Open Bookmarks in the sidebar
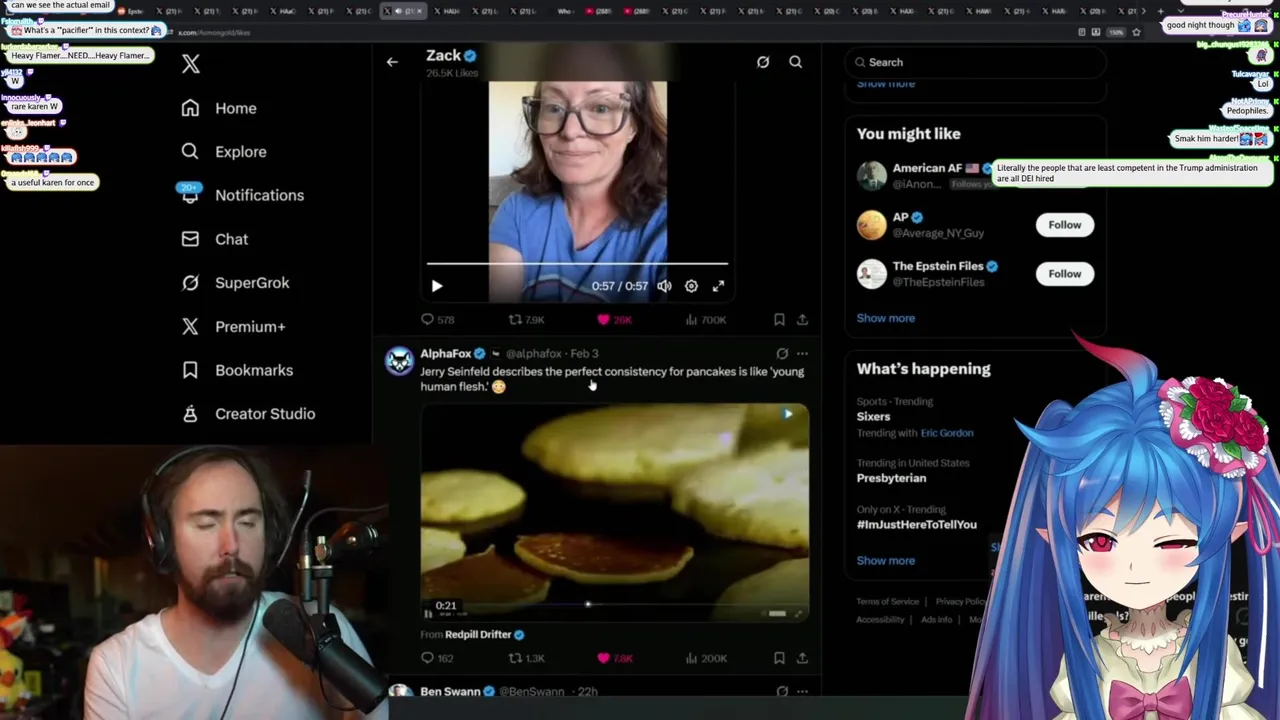Image resolution: width=1280 pixels, height=720 pixels. [237, 370]
